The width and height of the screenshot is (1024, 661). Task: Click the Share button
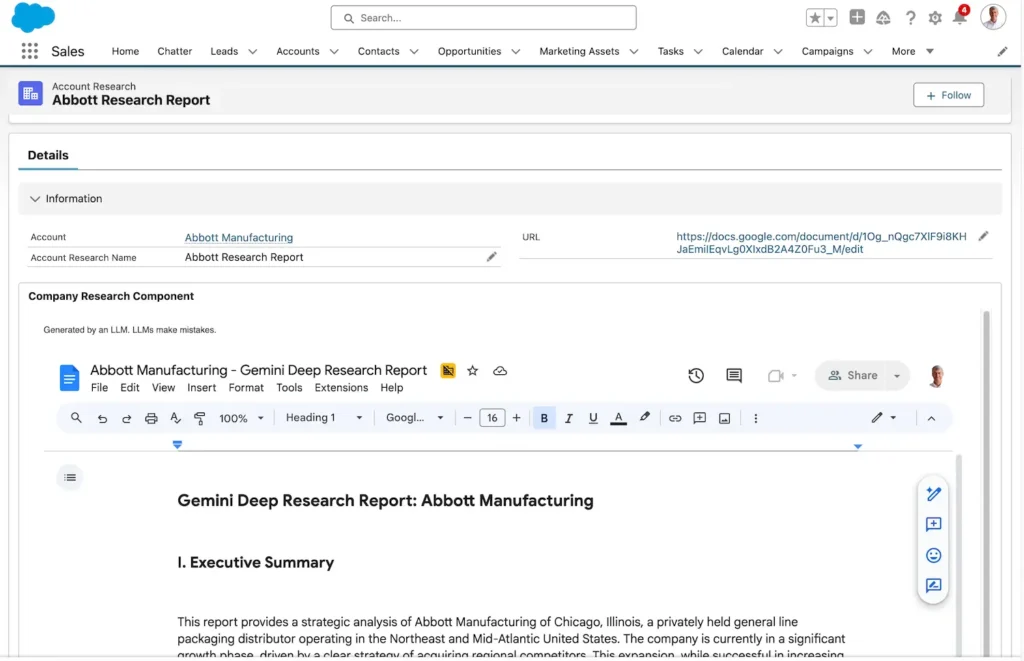[x=853, y=376]
